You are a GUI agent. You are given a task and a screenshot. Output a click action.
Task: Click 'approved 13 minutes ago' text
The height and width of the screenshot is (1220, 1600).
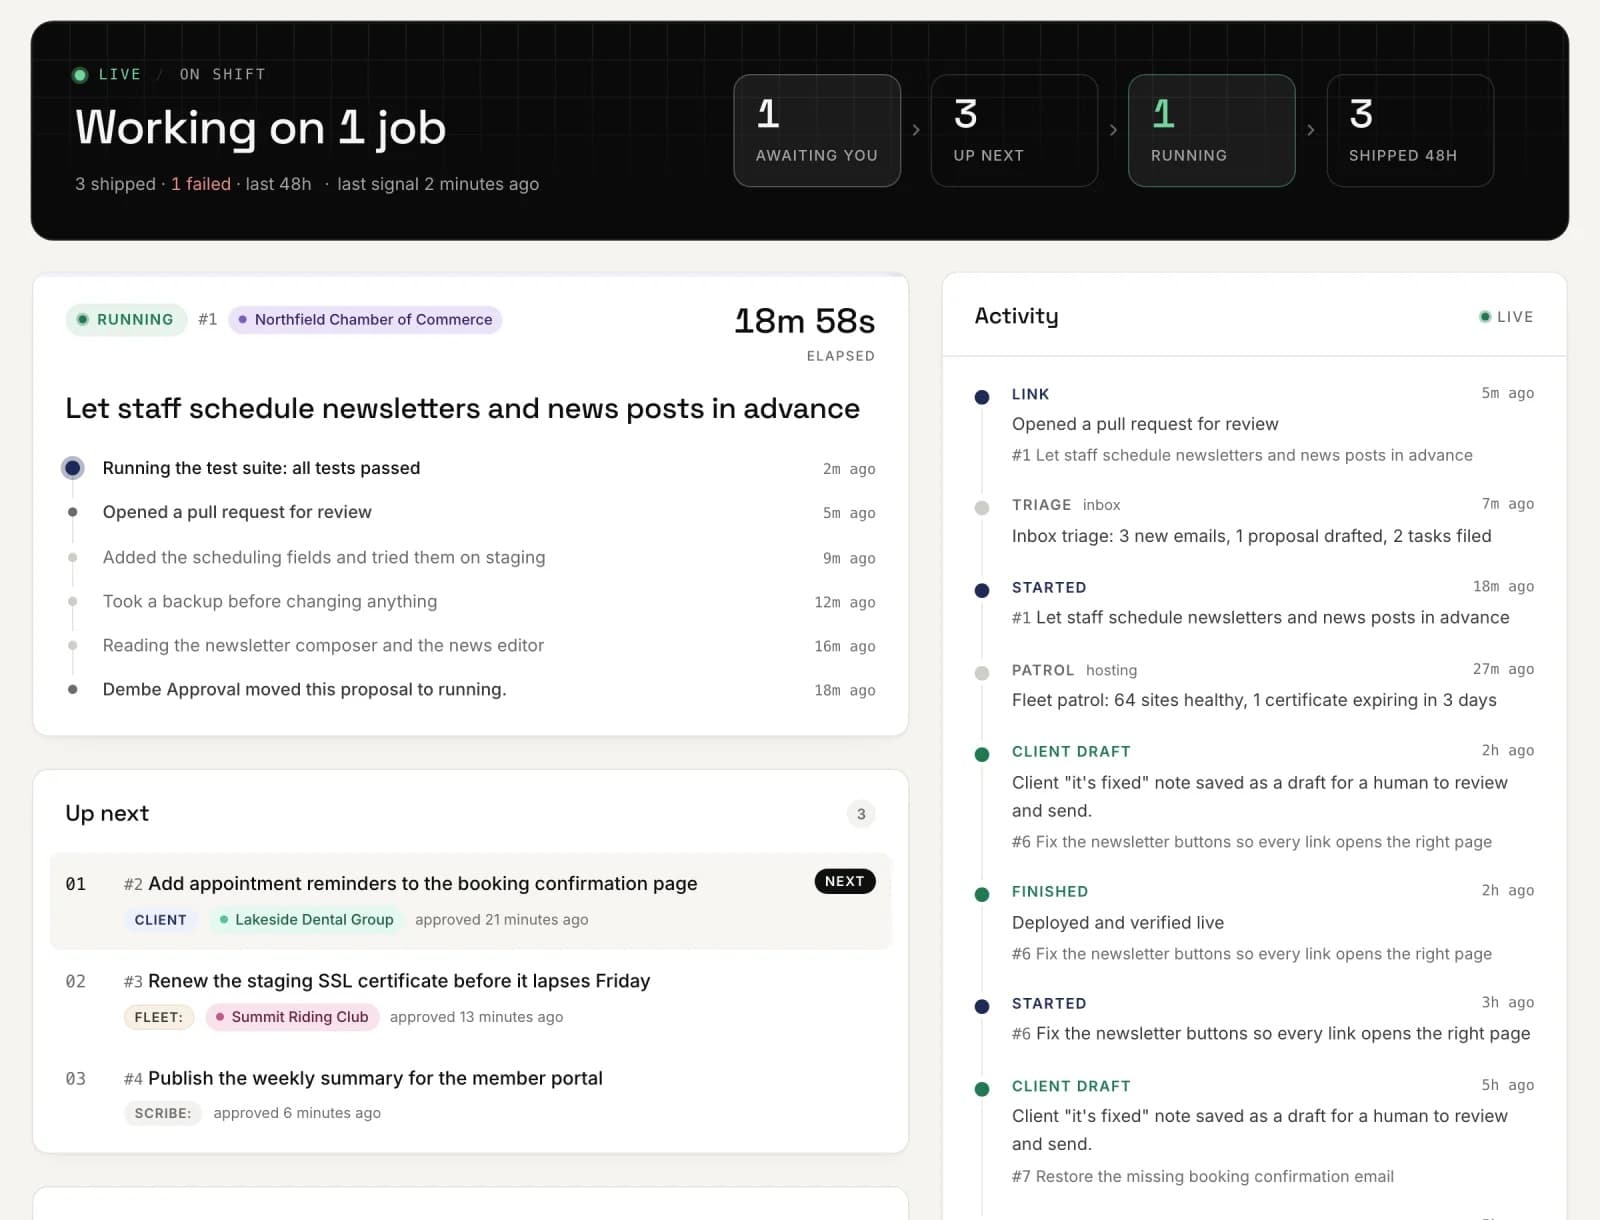pos(476,1017)
